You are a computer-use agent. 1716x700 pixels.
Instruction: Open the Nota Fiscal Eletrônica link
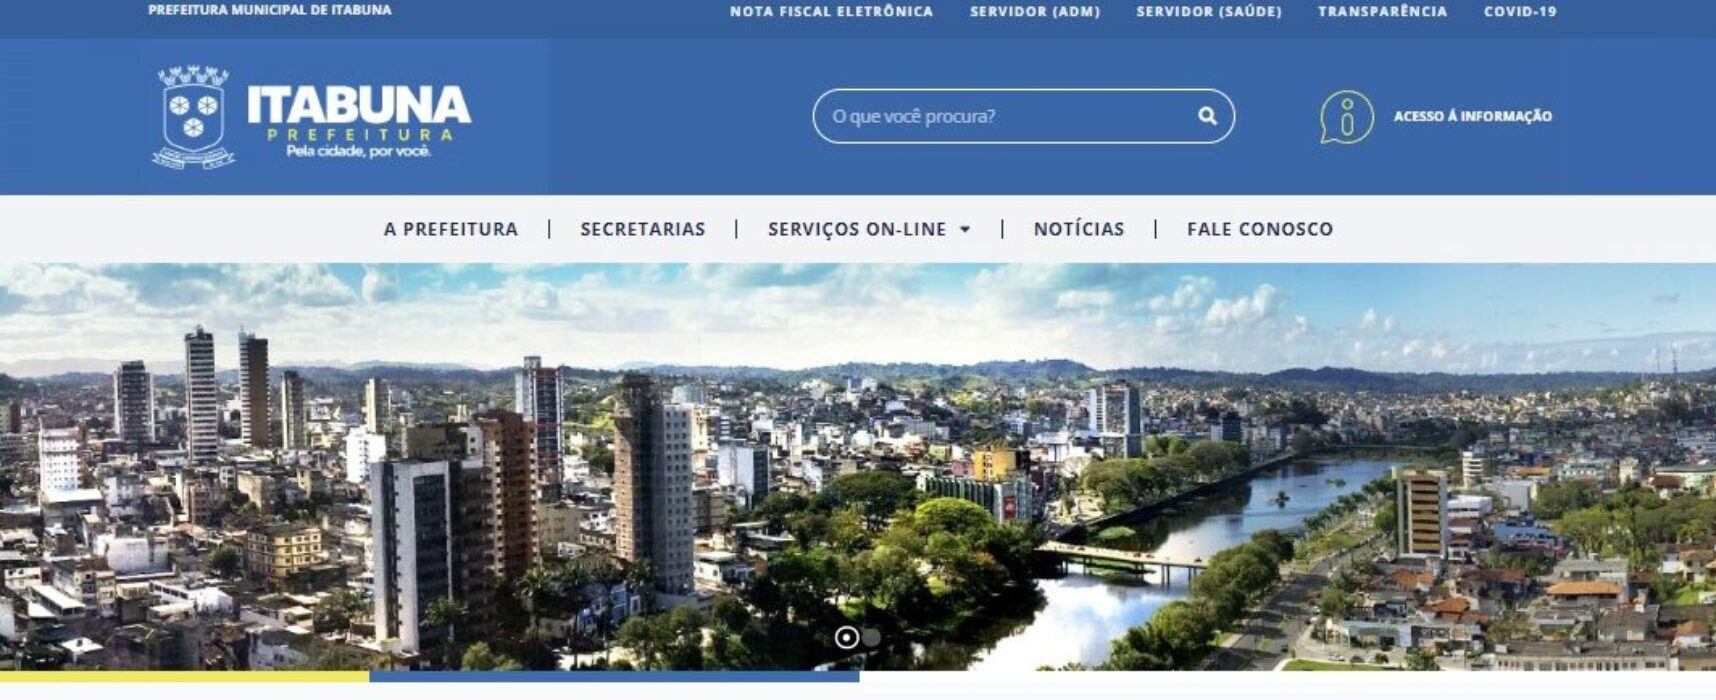(x=831, y=11)
